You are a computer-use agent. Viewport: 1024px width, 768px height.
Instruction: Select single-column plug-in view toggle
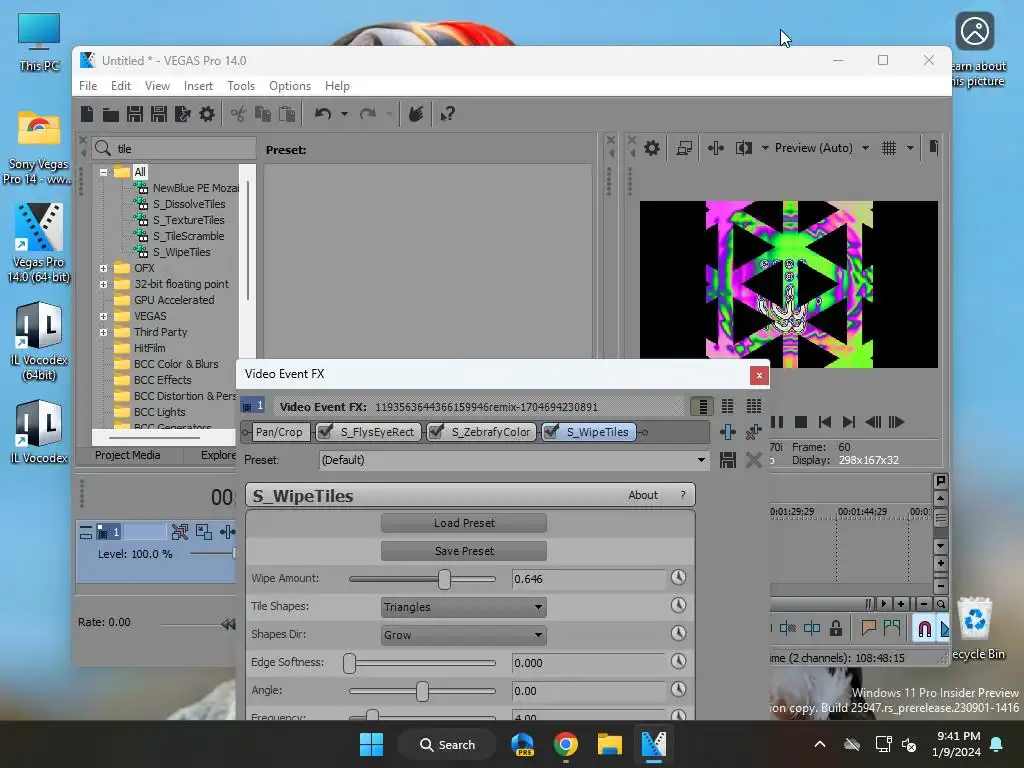(702, 406)
